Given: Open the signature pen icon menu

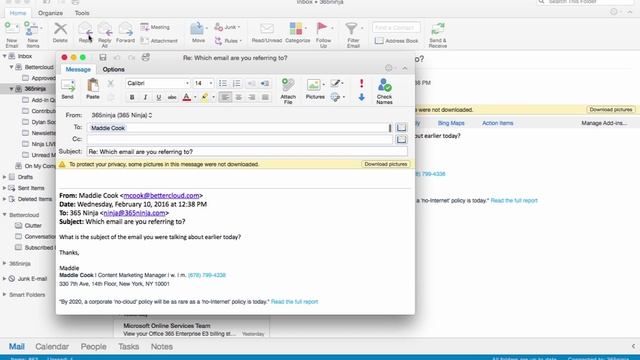Looking at the screenshot, I should pyautogui.click(x=336, y=83).
